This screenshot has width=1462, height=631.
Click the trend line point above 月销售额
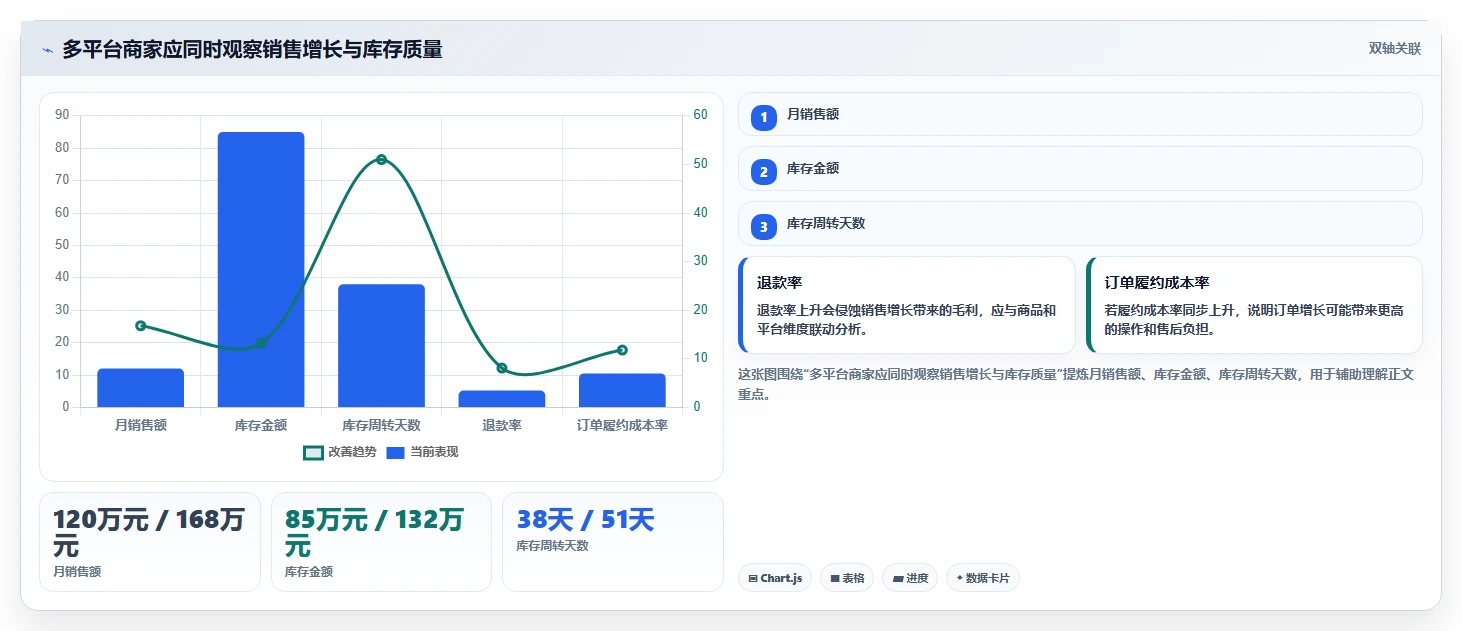[x=141, y=325]
